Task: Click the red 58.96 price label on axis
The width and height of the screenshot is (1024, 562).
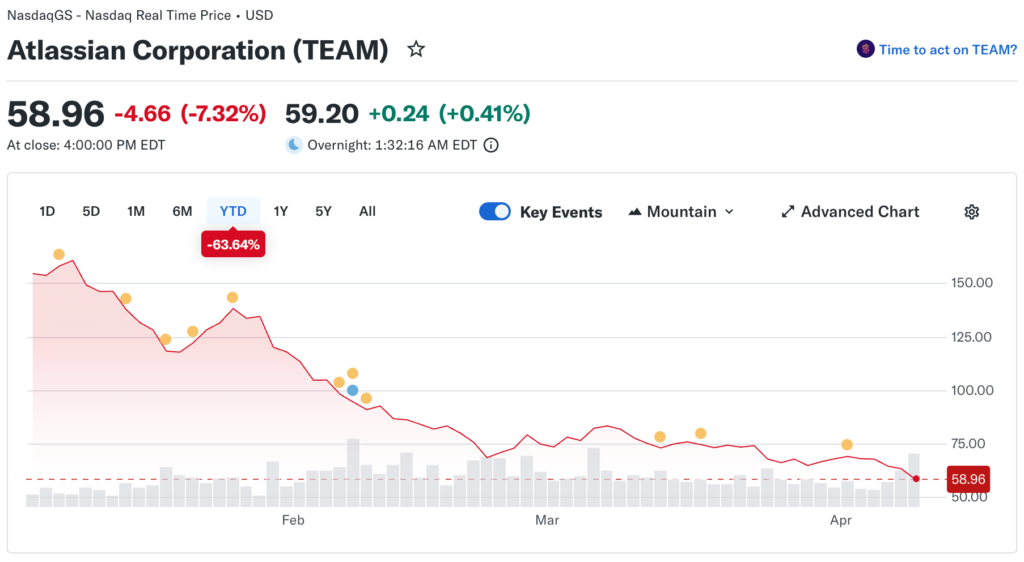Action: pos(966,480)
